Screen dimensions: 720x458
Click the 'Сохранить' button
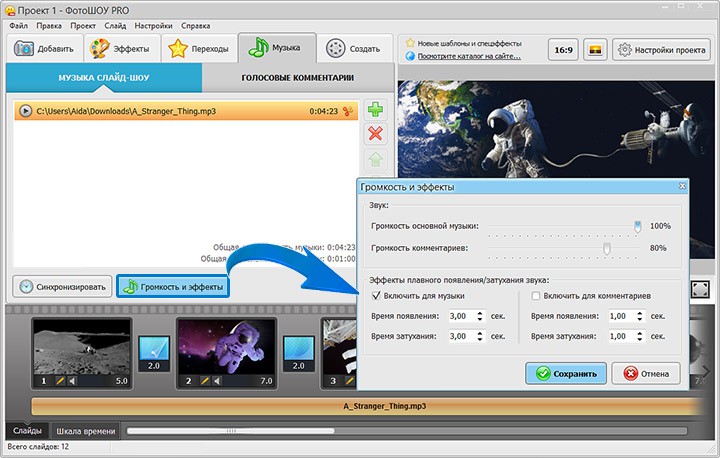(x=566, y=373)
